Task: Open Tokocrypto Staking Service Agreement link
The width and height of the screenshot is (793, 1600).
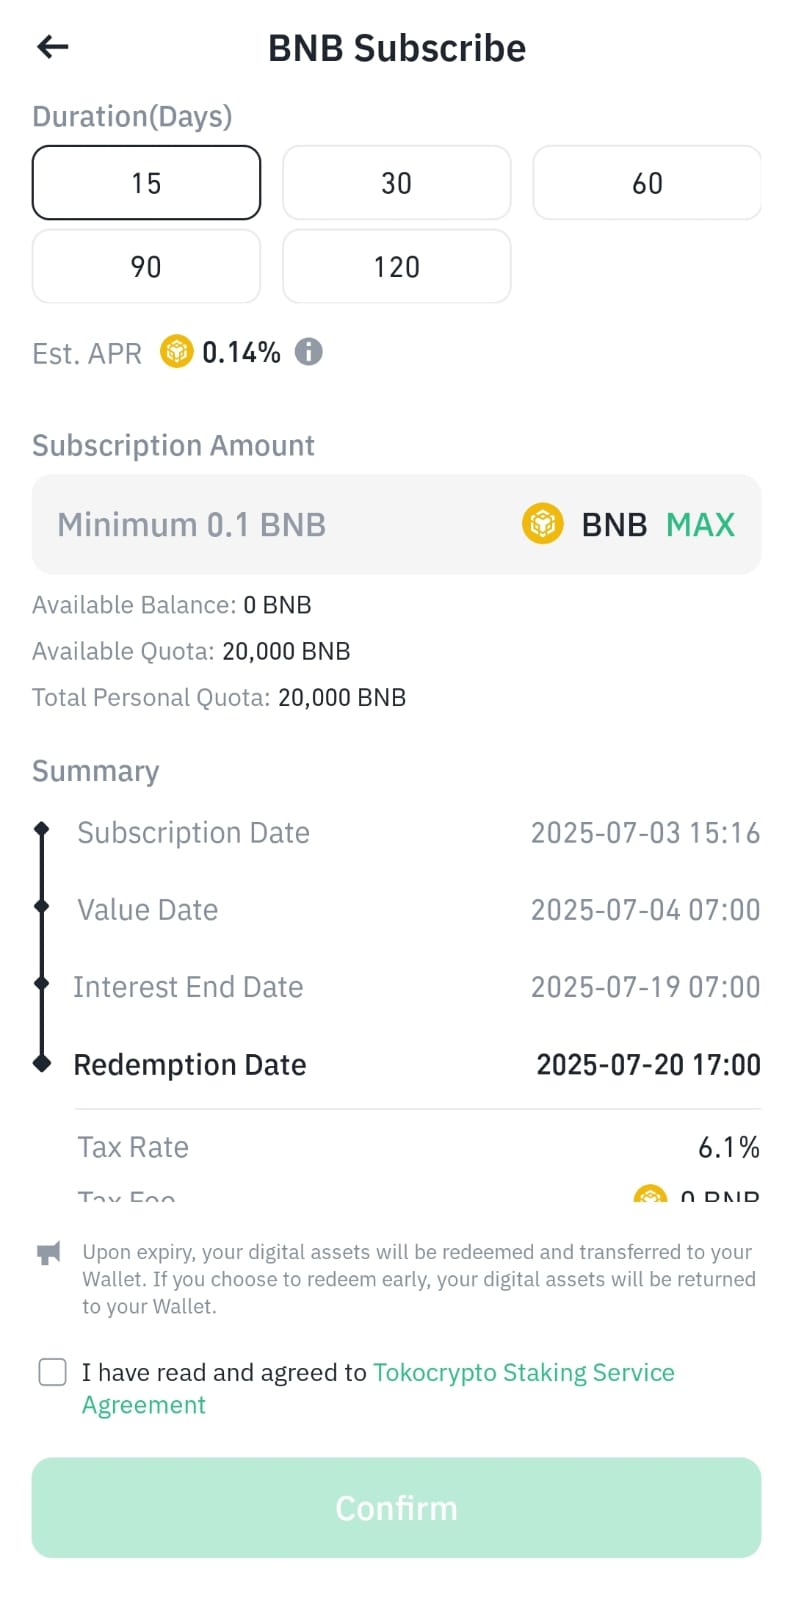Action: [378, 1388]
